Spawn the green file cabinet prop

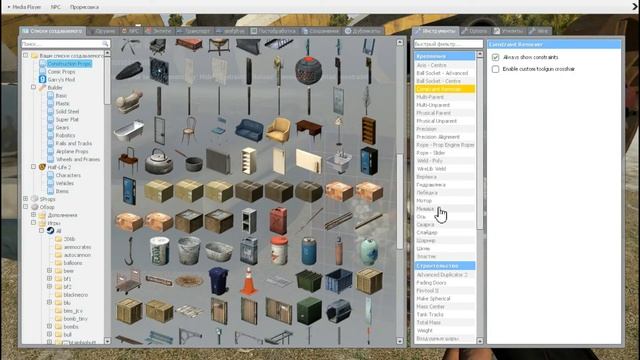309,311
